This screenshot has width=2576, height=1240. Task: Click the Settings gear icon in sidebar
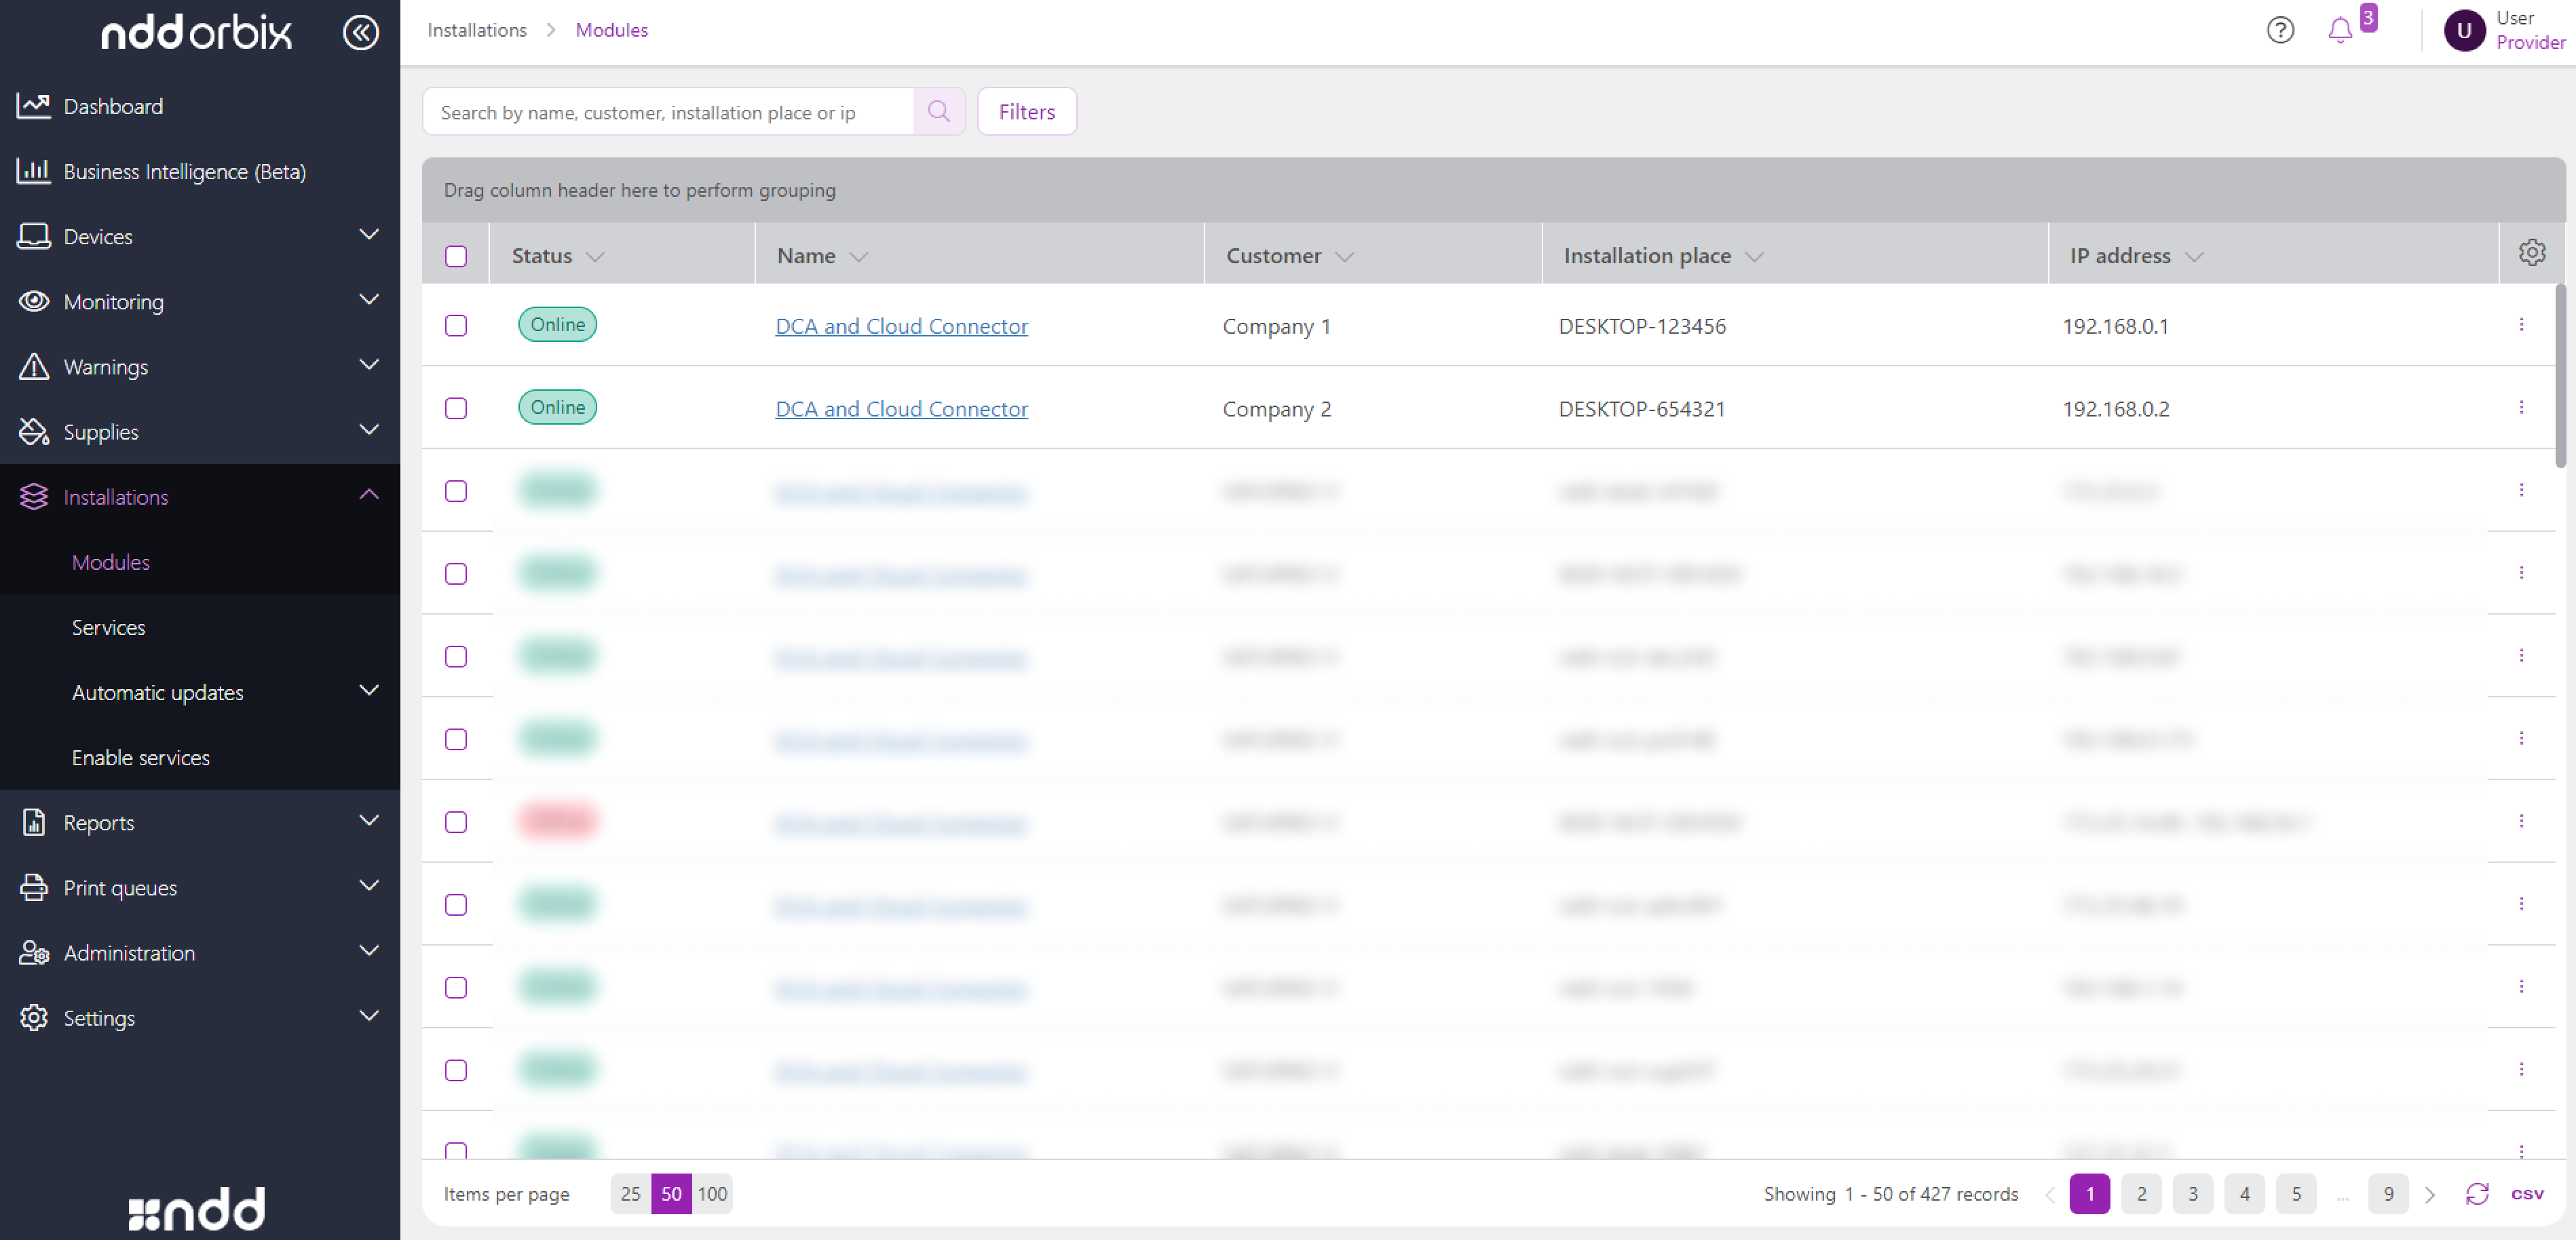point(34,1017)
